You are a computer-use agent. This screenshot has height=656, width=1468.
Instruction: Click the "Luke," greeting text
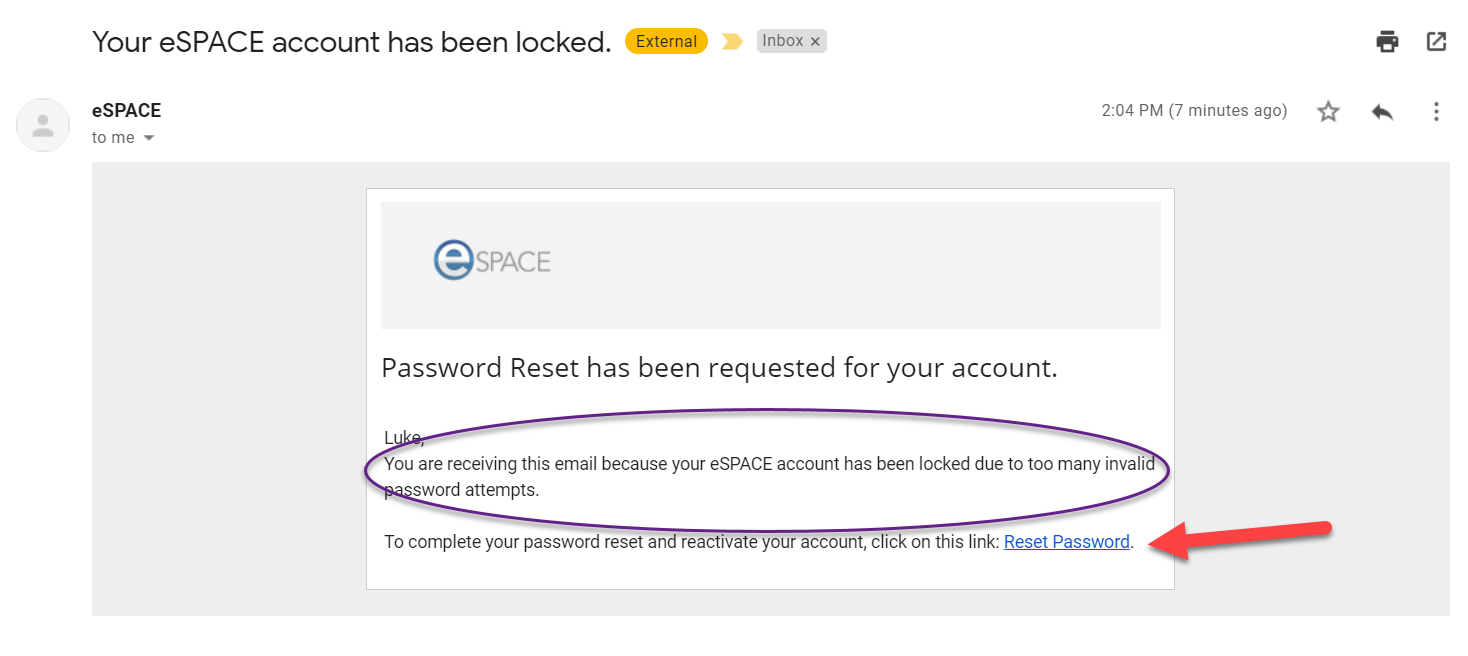tap(404, 437)
